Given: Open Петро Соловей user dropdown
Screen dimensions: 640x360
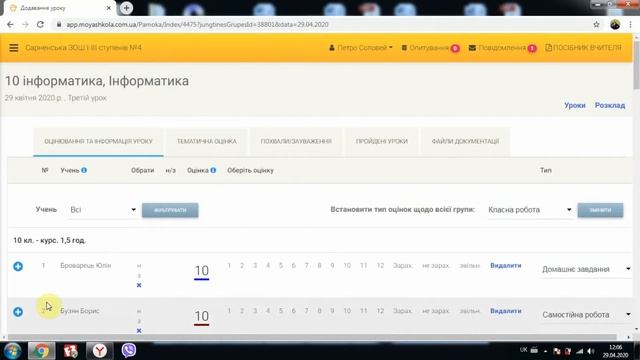Looking at the screenshot, I should tap(360, 48).
